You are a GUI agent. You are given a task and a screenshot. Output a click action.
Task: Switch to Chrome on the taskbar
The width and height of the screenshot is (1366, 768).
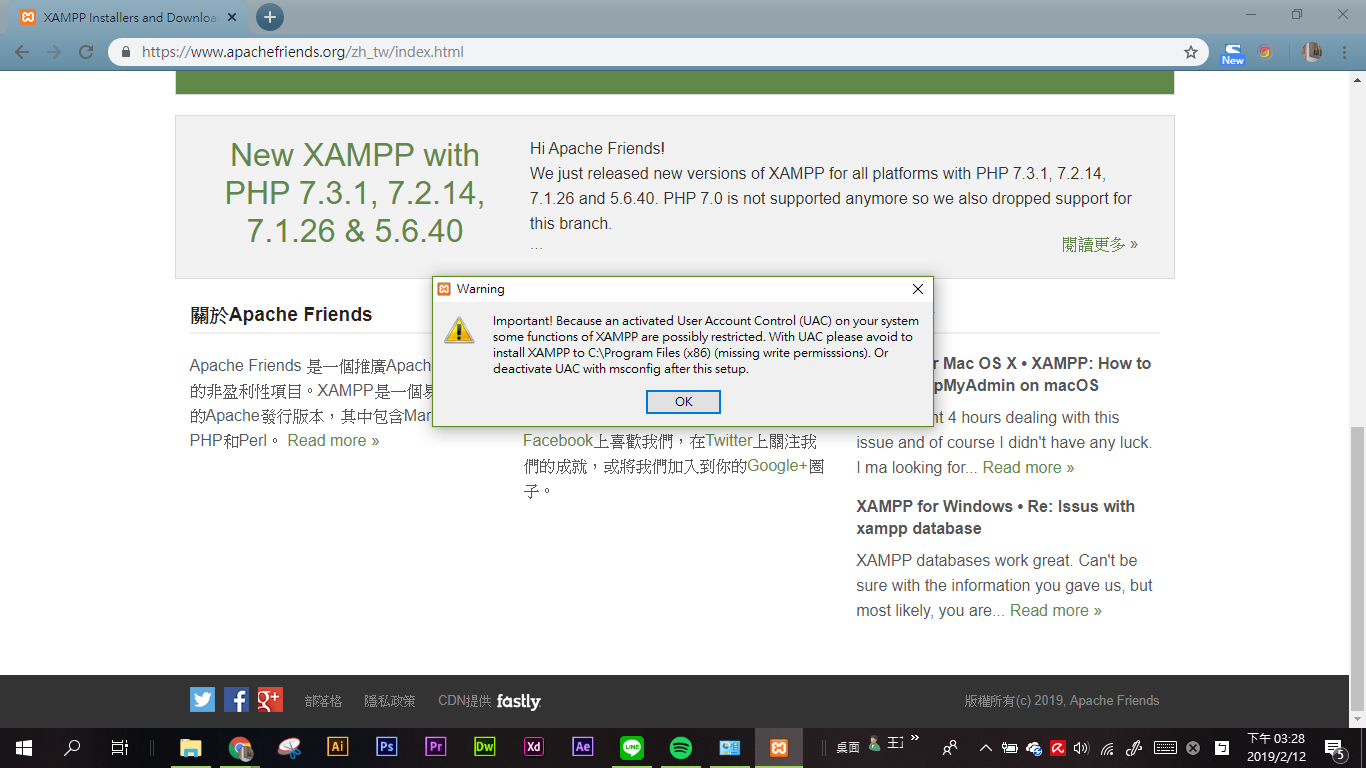pyautogui.click(x=240, y=747)
